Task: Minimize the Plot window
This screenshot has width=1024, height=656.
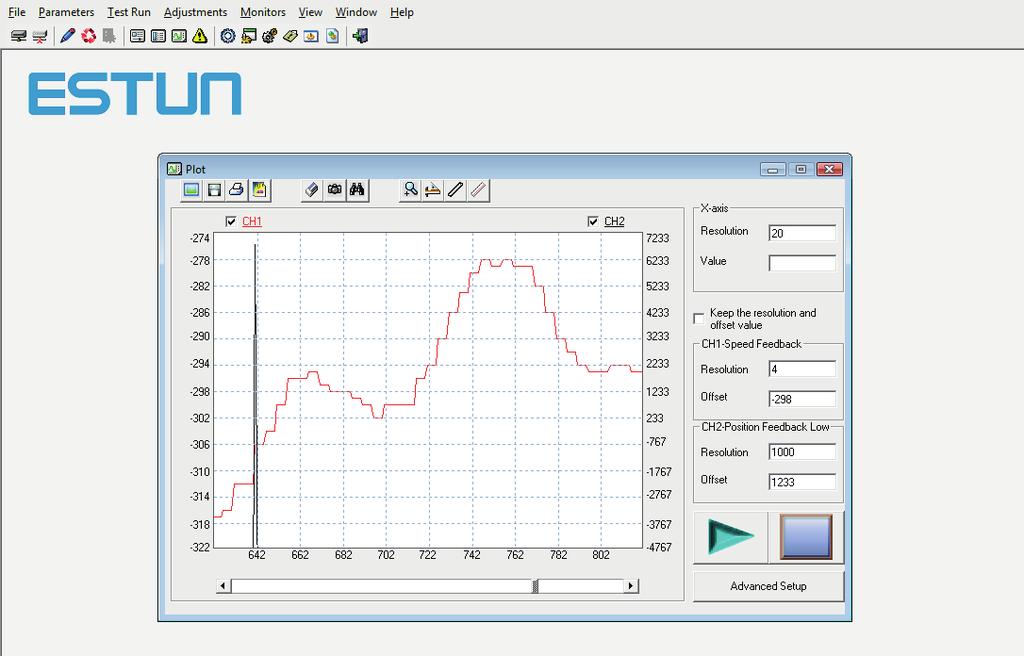Action: pos(773,169)
